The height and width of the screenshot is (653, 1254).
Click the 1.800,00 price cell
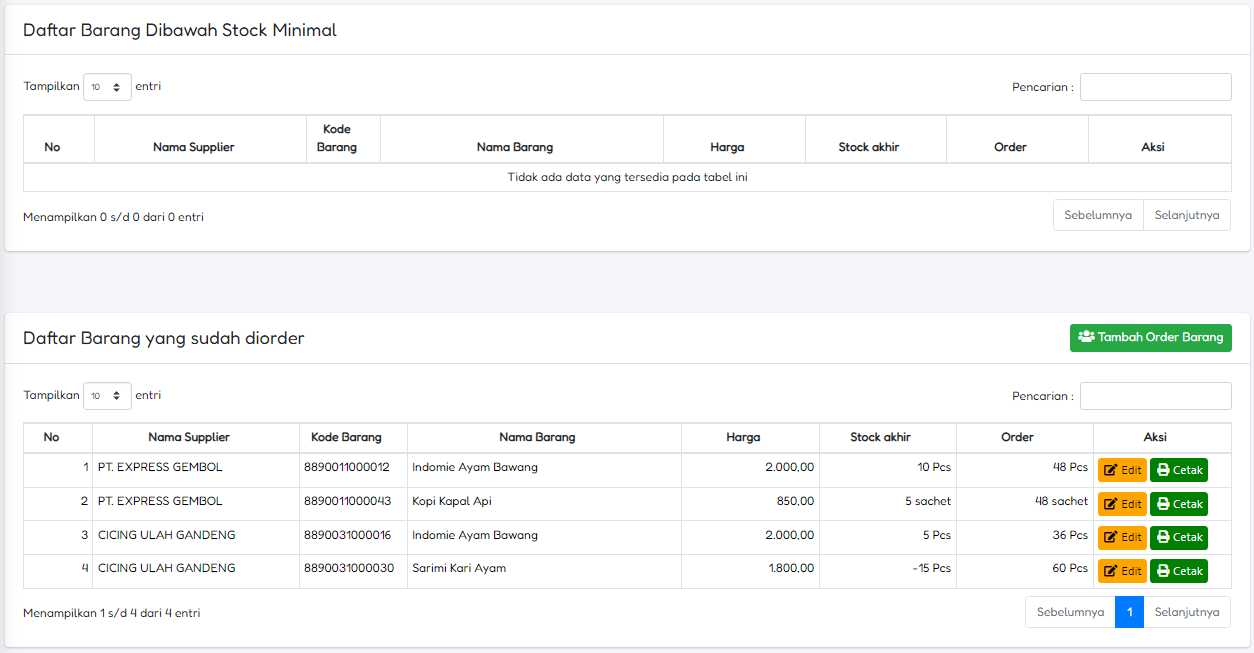click(750, 571)
